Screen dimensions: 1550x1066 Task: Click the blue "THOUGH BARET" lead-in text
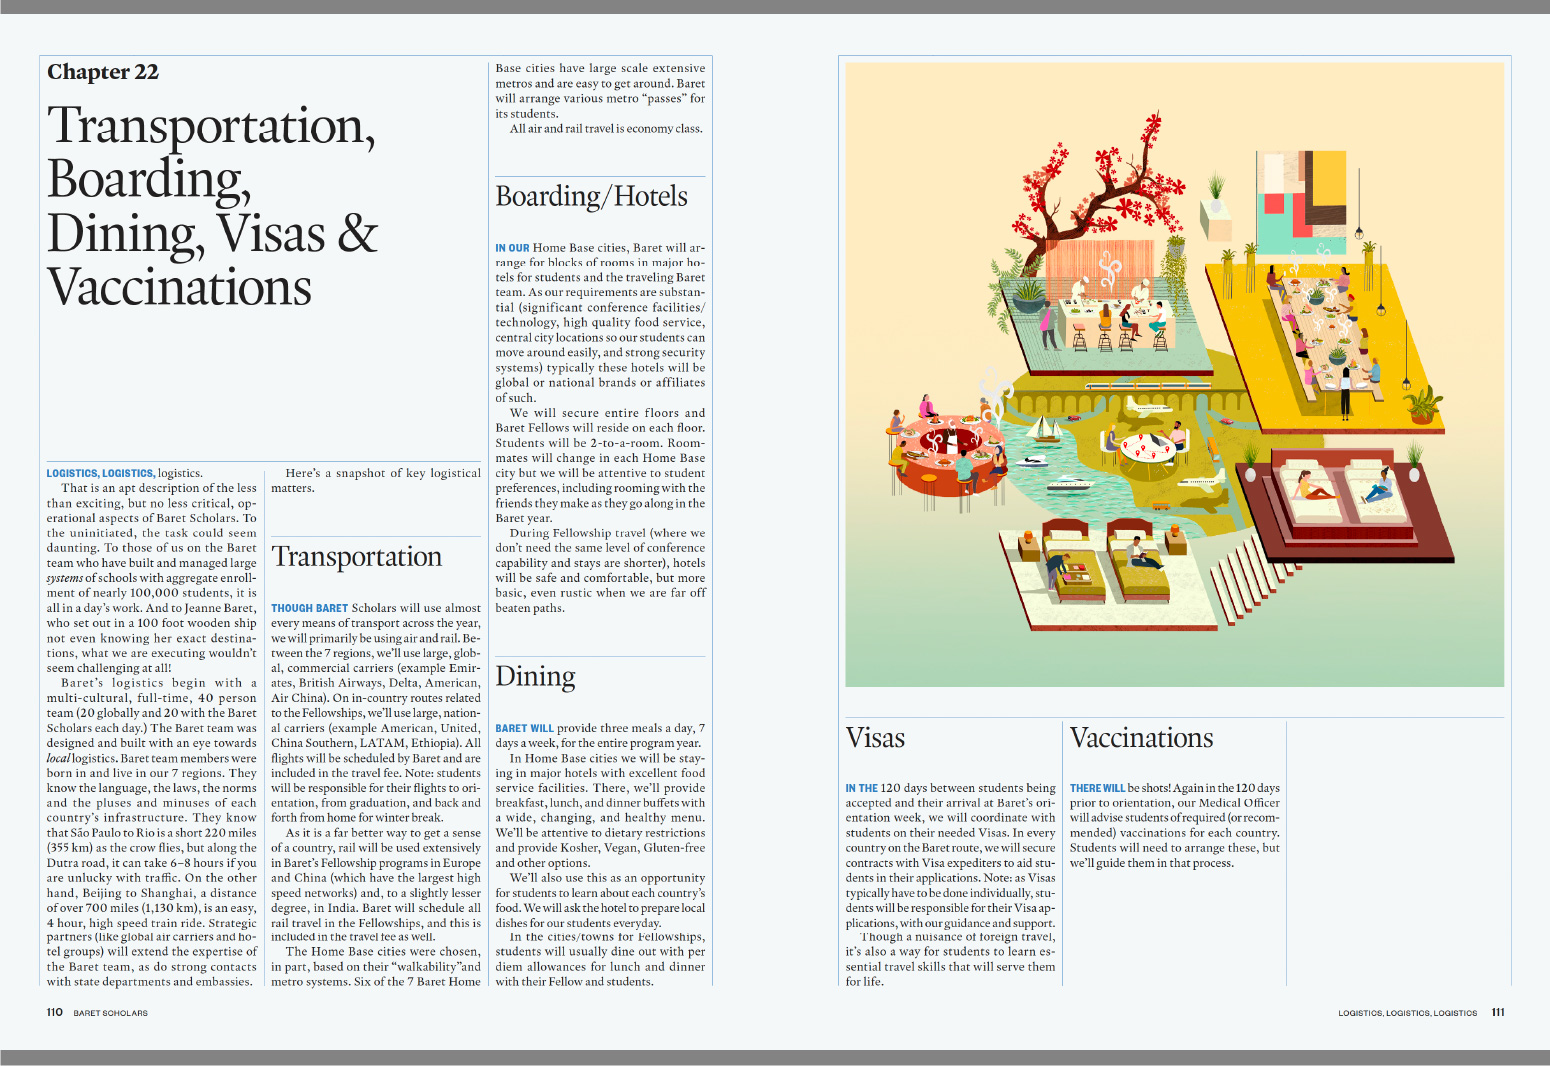click(309, 608)
